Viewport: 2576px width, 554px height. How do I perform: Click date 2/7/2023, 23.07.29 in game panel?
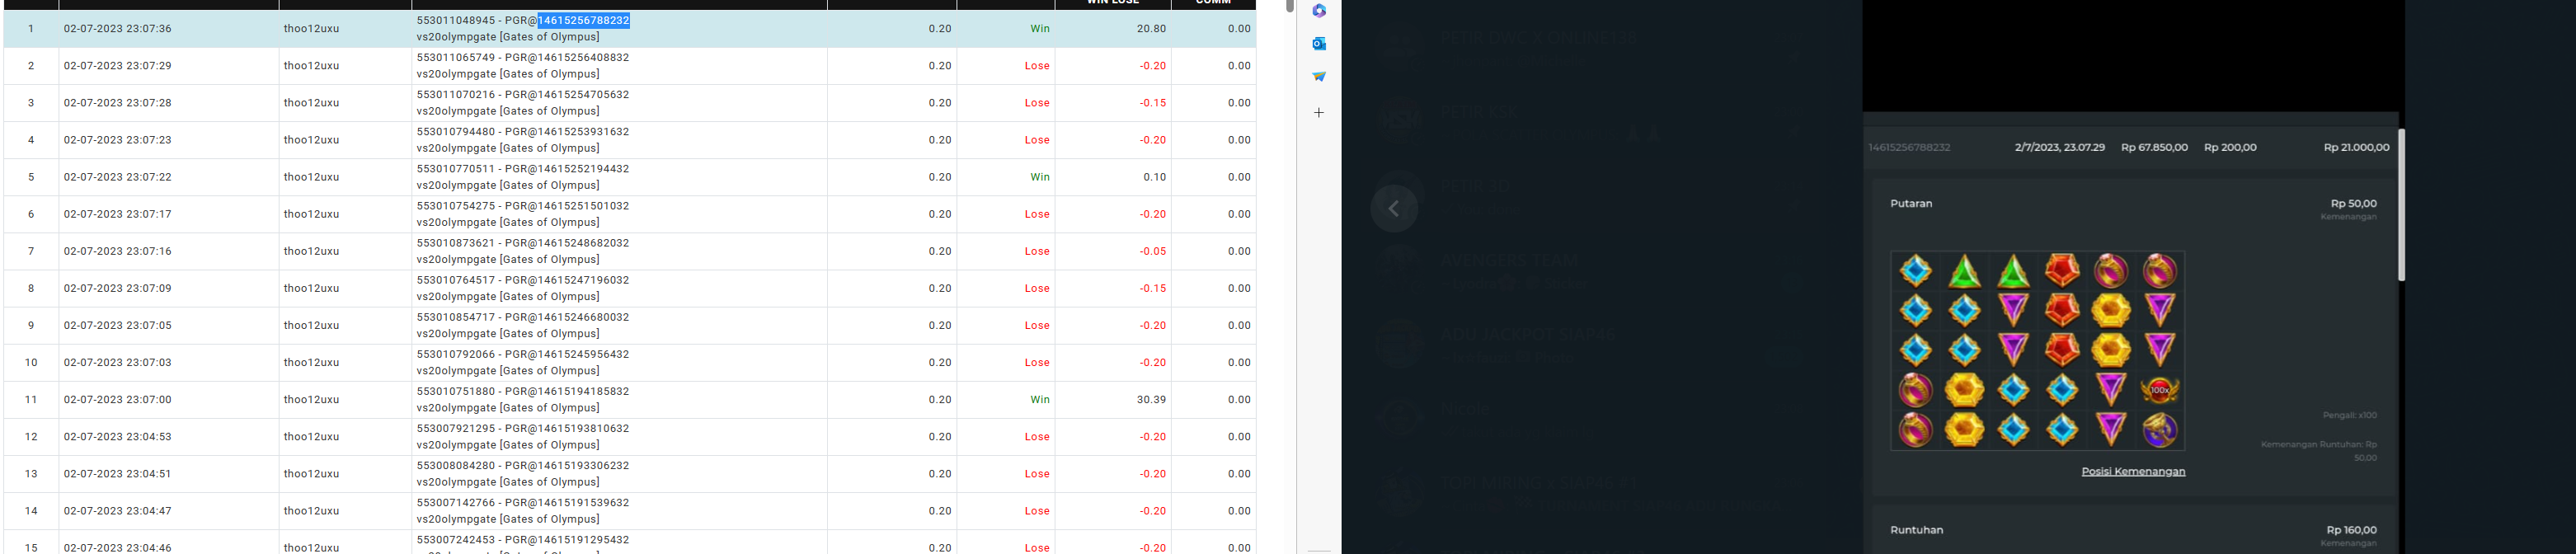pyautogui.click(x=2059, y=148)
